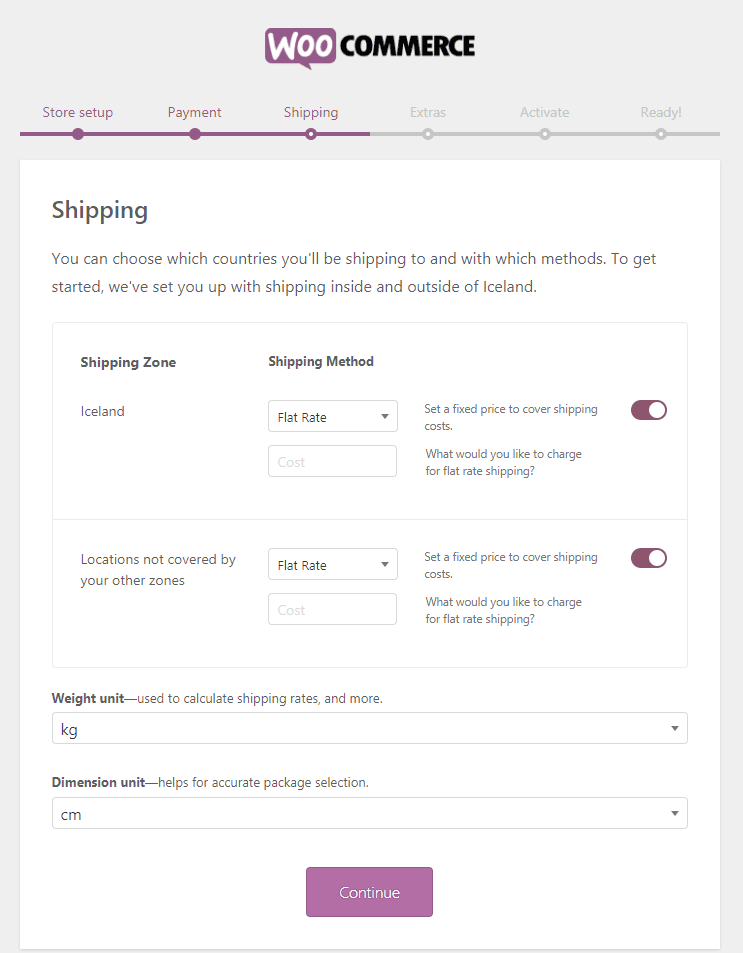Go to the Store setup step label

pyautogui.click(x=78, y=112)
